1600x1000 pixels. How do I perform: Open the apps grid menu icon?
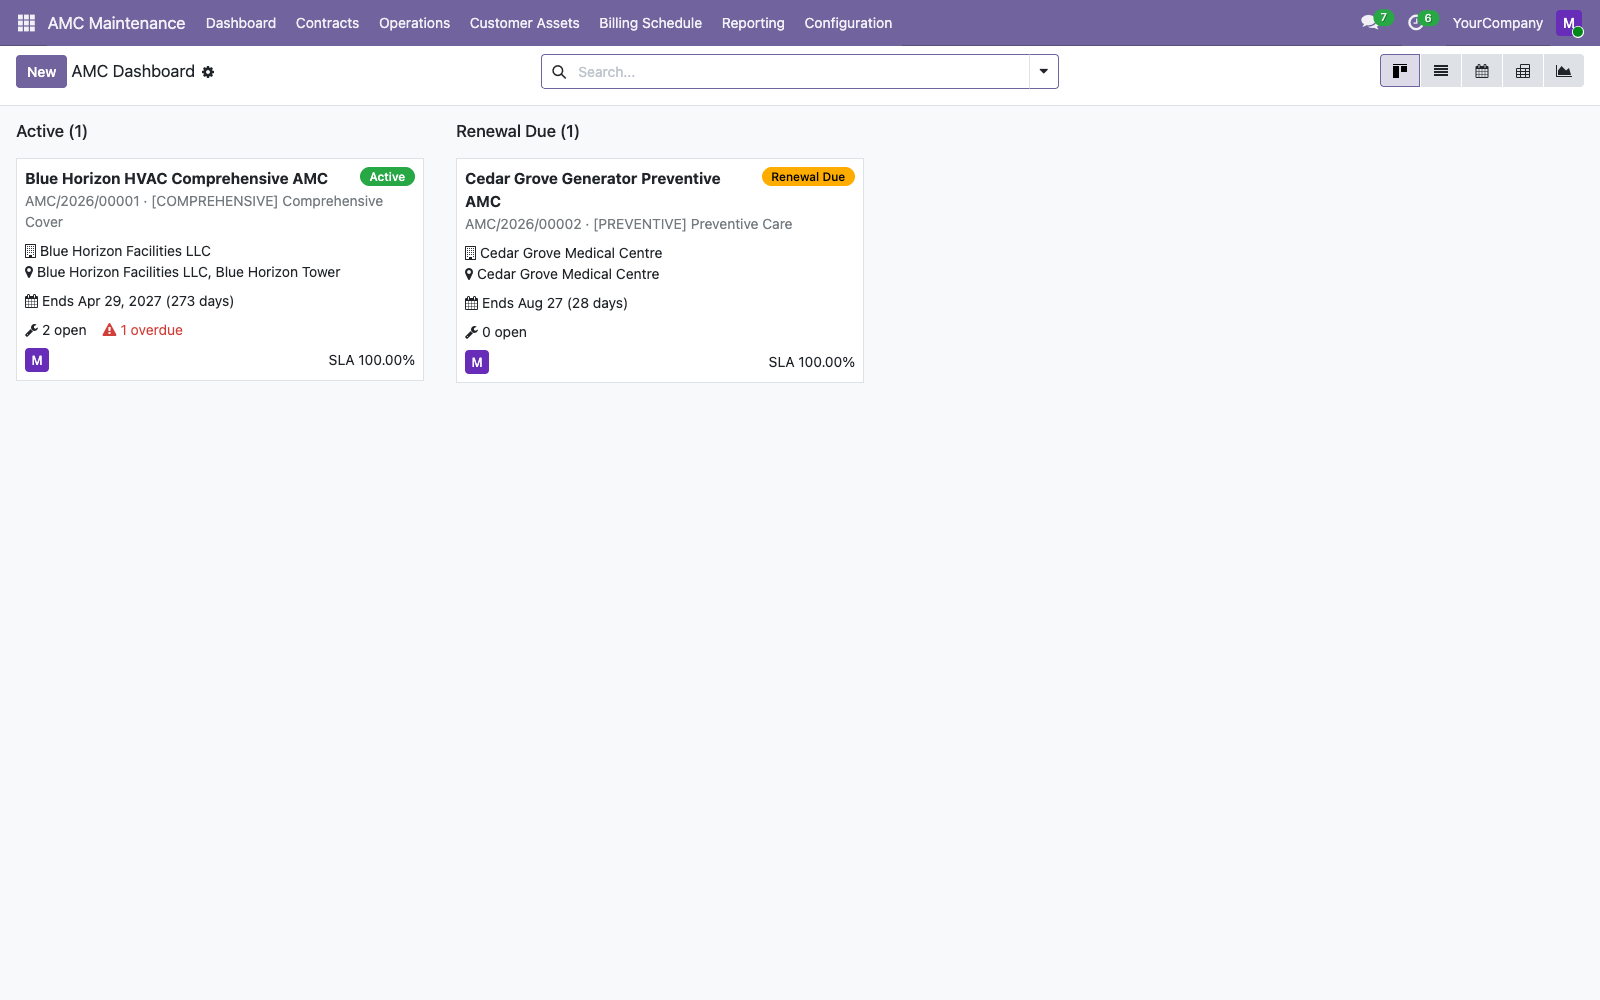point(26,23)
